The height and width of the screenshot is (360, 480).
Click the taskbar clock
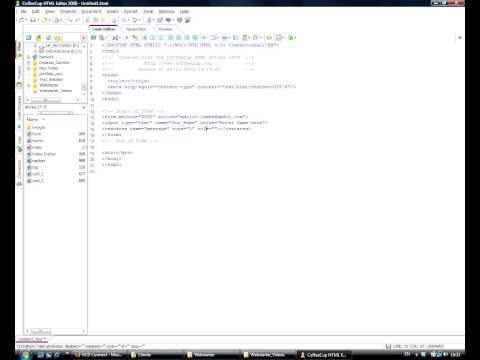click(455, 354)
